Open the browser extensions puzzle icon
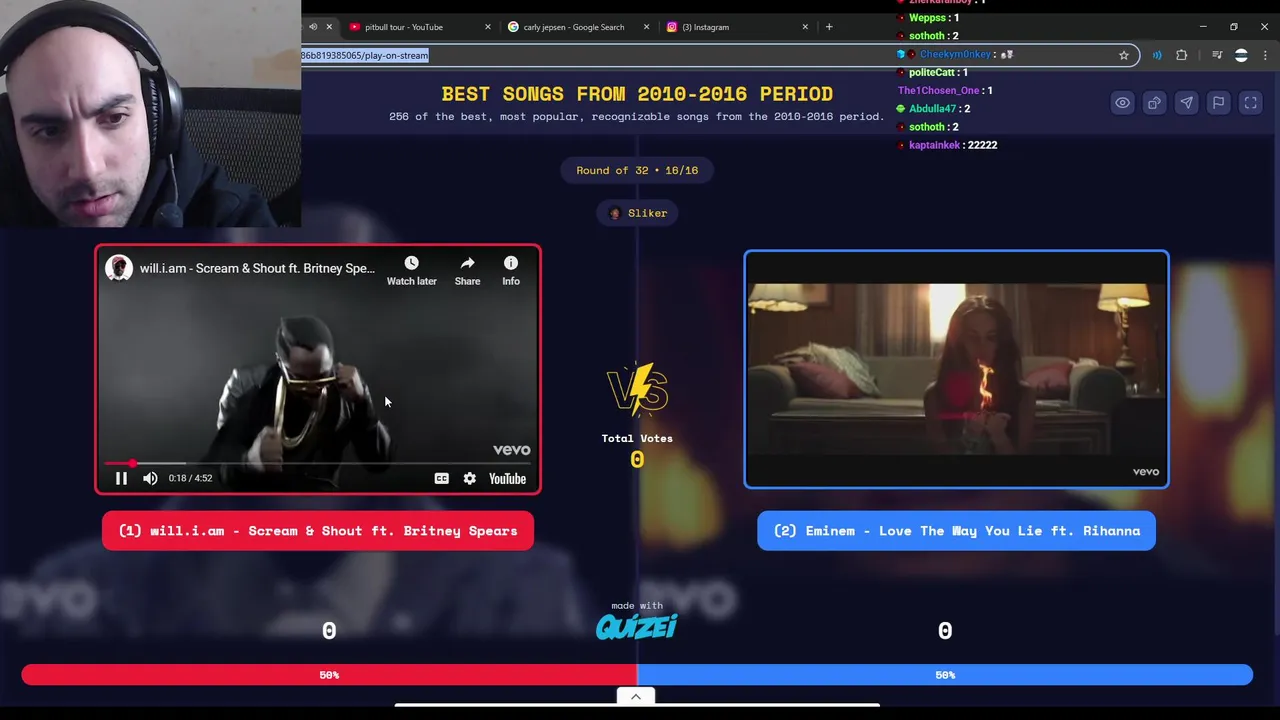The width and height of the screenshot is (1280, 720). [x=1182, y=55]
